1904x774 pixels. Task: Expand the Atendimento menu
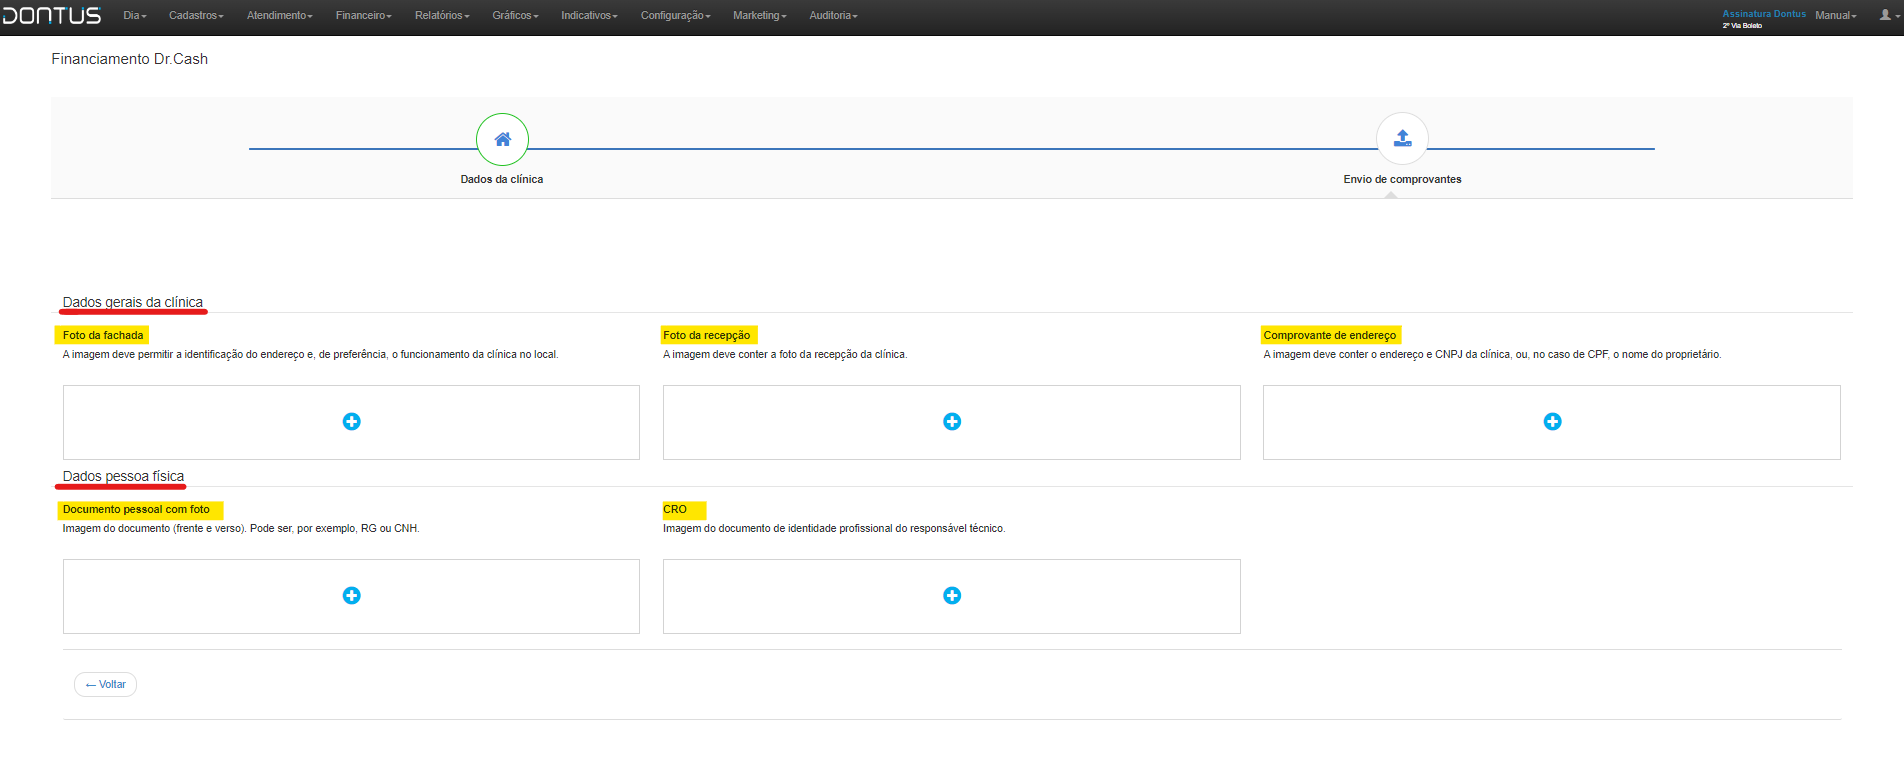[280, 16]
